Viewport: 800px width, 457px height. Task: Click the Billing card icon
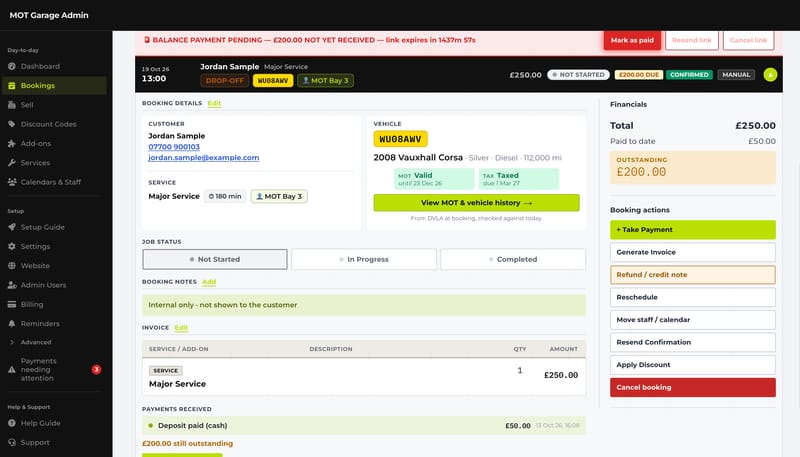point(12,304)
